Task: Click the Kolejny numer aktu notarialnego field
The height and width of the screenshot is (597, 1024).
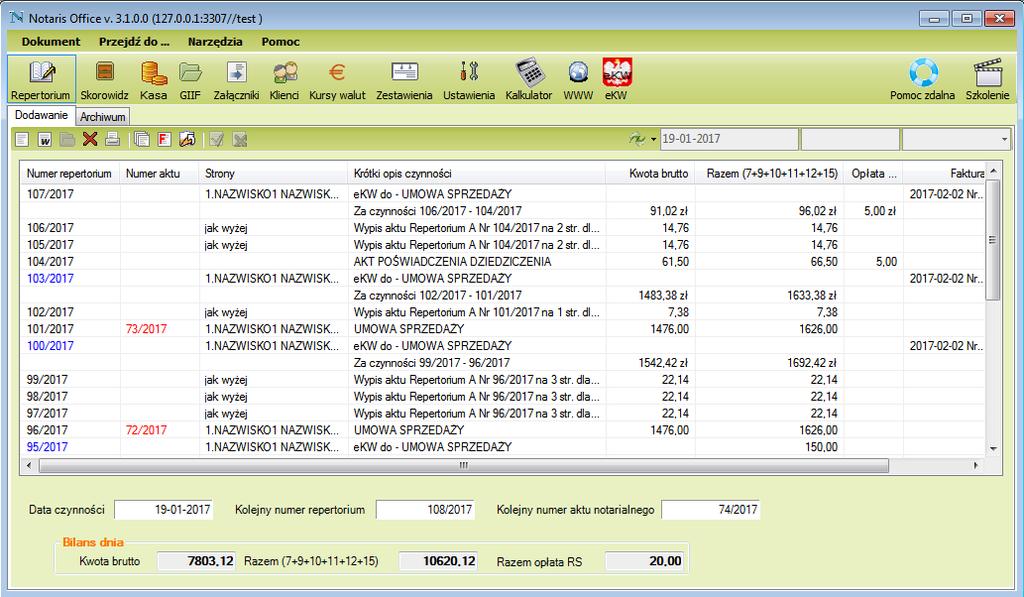Action: tap(711, 509)
